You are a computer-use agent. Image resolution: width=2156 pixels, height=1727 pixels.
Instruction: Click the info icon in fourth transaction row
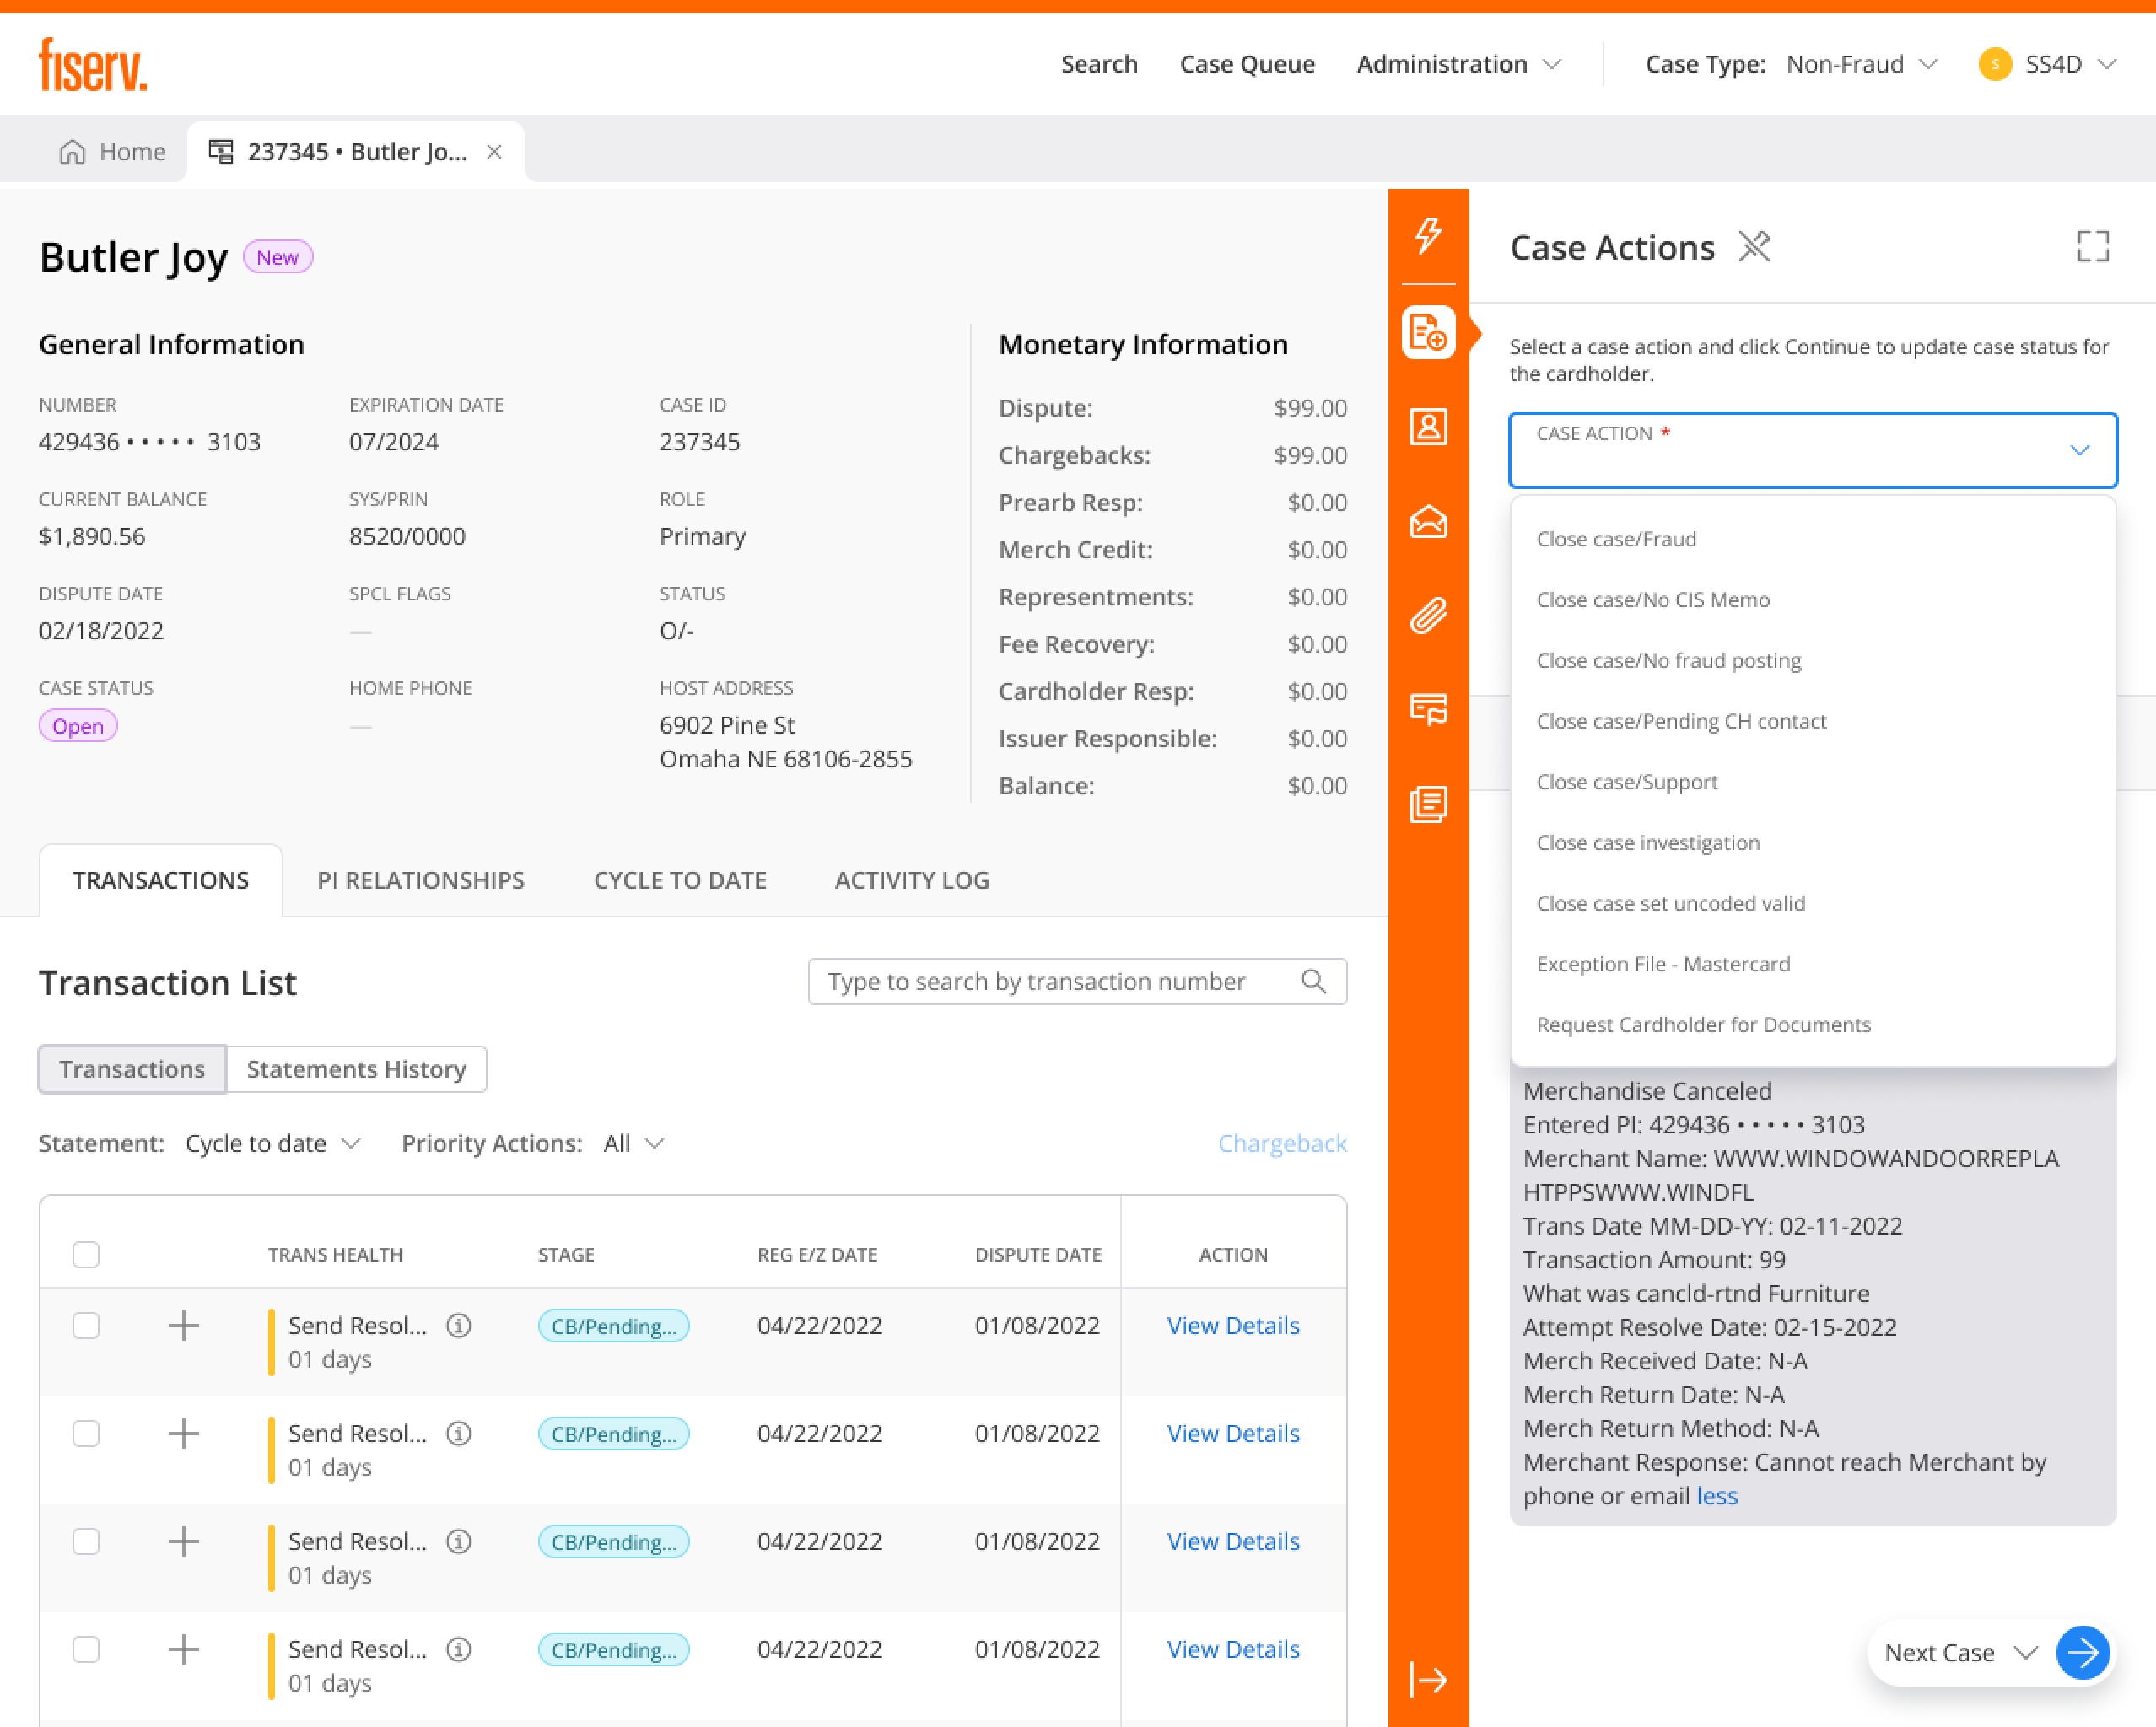(459, 1649)
